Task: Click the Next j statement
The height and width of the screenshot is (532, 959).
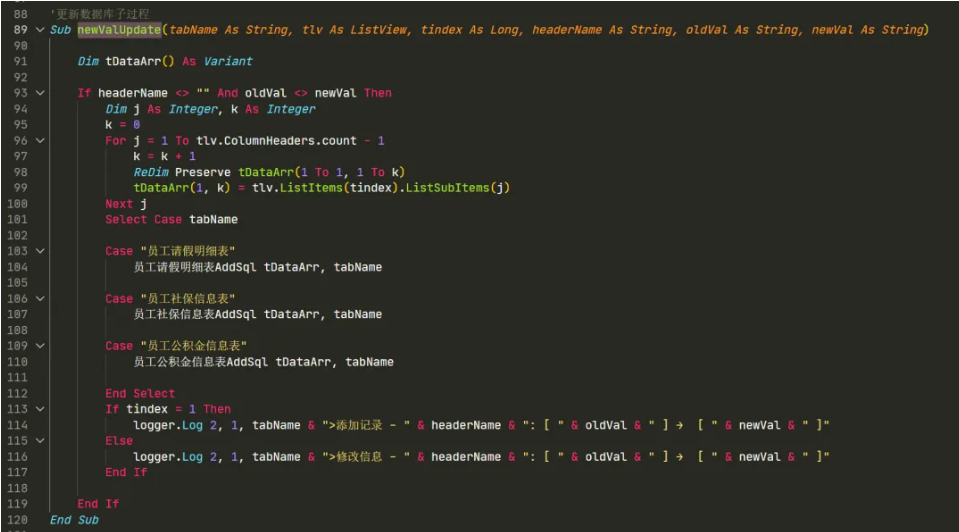Action: (126, 204)
